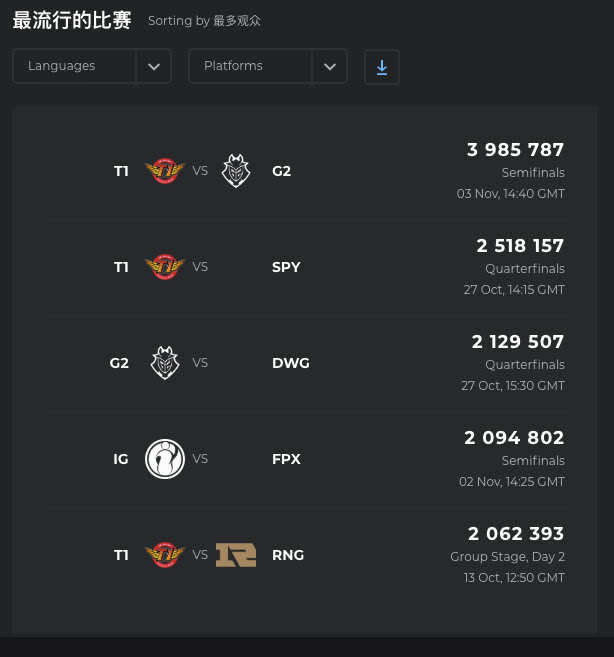Click G2 logo in G2 vs DWG row
The width and height of the screenshot is (614, 657).
click(x=165, y=362)
